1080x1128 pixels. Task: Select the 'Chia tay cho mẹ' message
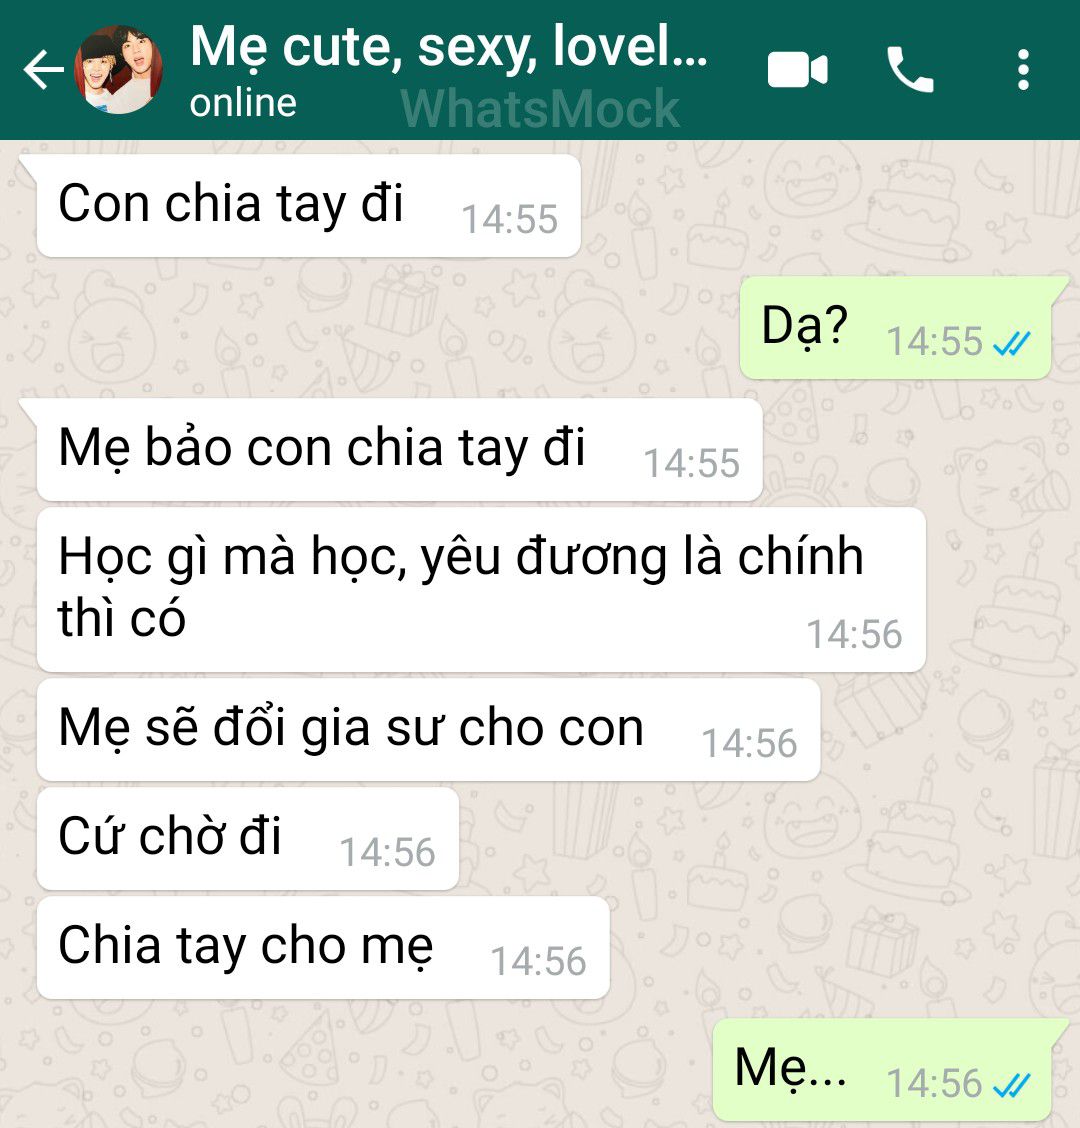323,947
